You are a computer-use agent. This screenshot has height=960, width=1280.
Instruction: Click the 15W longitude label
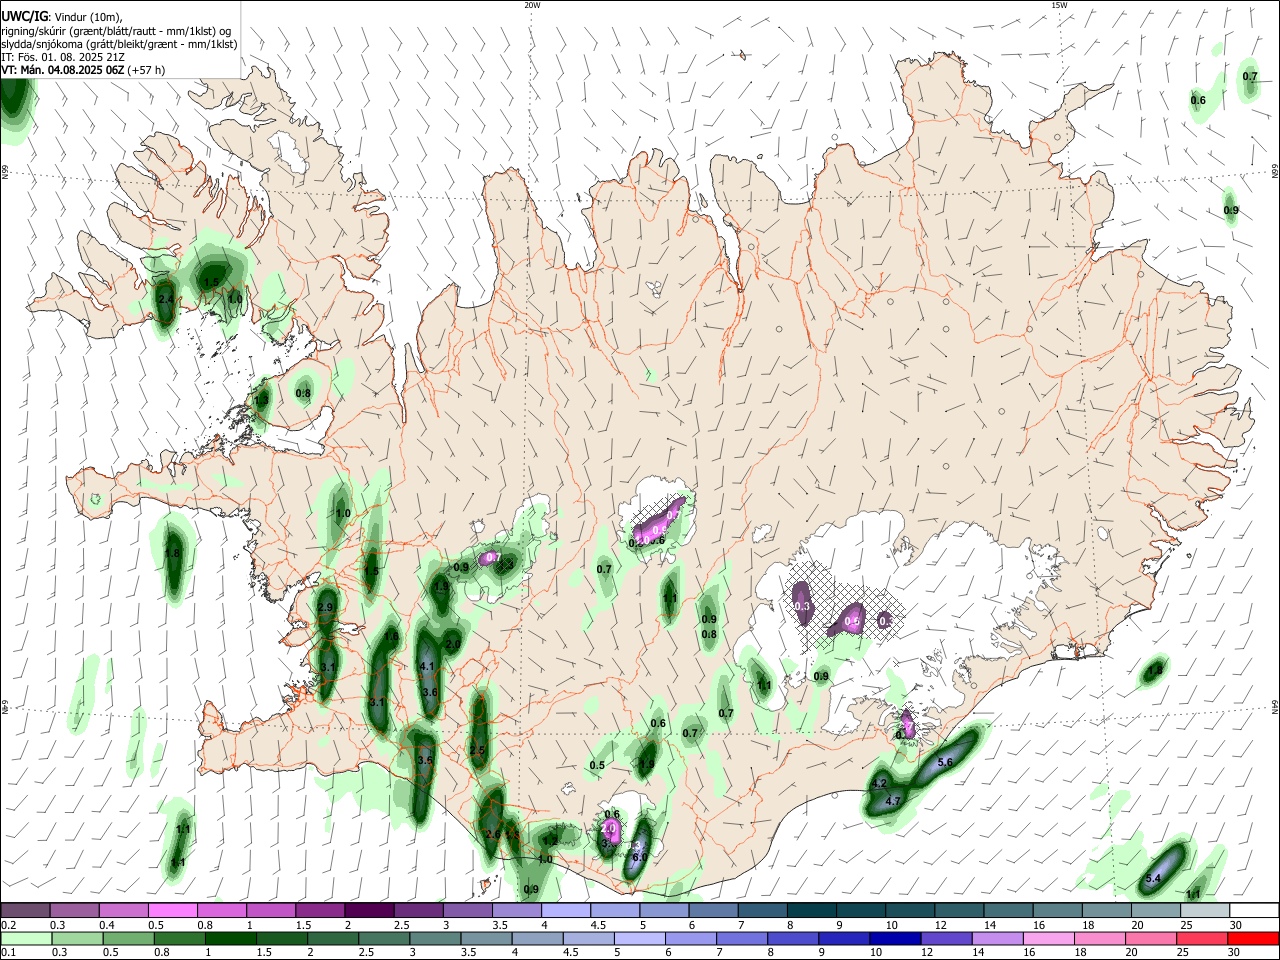[1059, 5]
